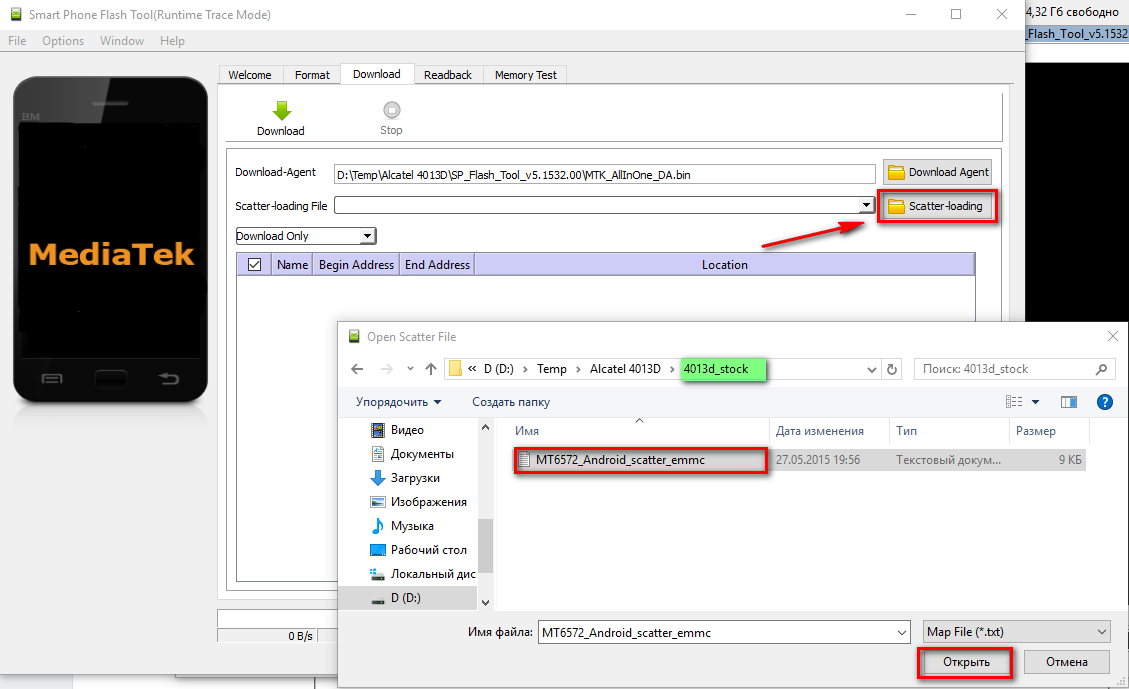Select the MT6572_Android_scatter_emmc file

tap(620, 460)
